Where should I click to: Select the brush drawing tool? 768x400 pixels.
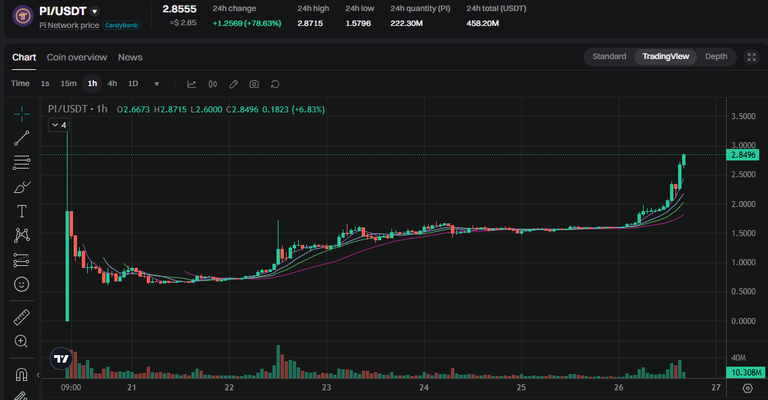click(22, 187)
